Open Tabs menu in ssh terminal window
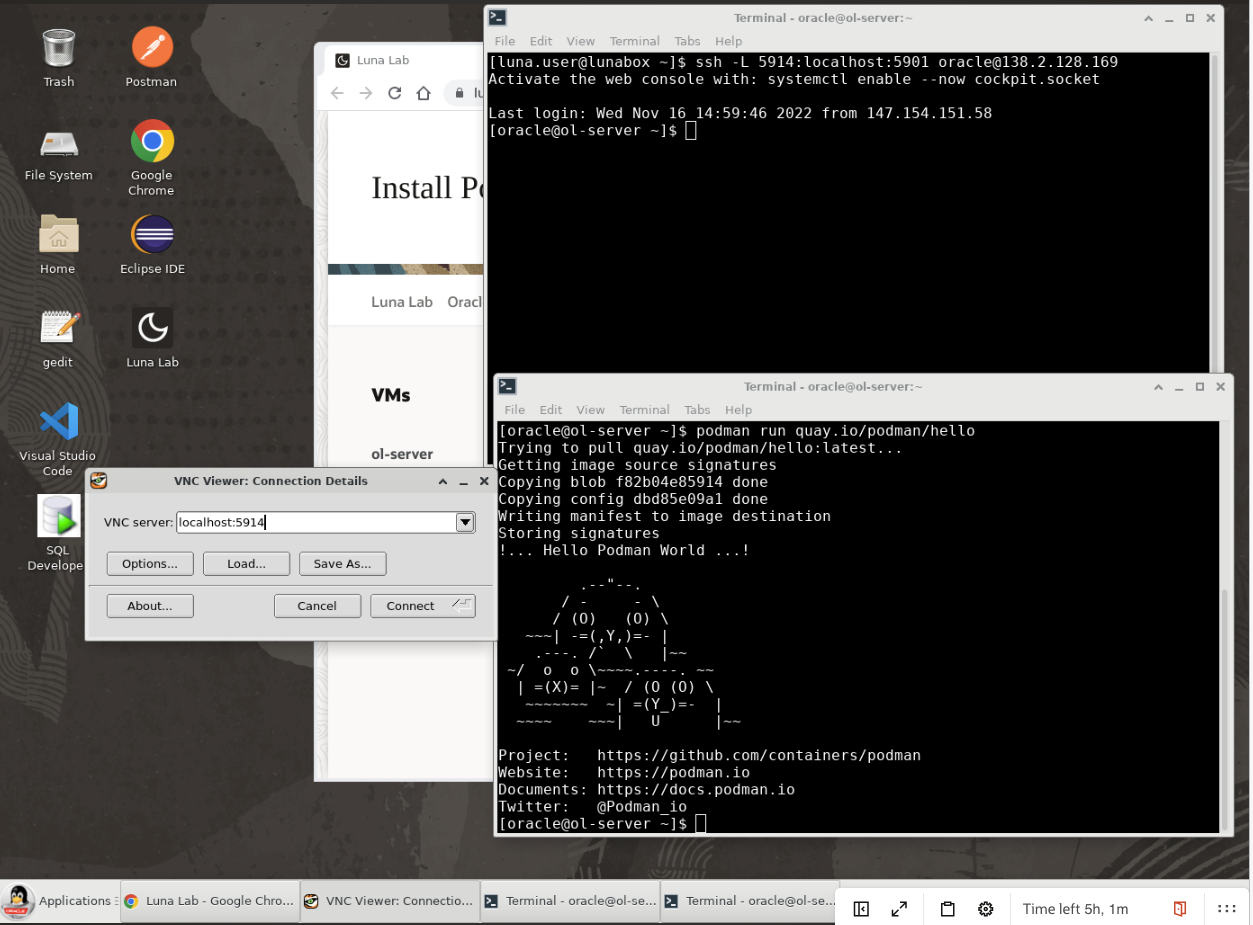This screenshot has width=1253, height=925. pos(687,41)
